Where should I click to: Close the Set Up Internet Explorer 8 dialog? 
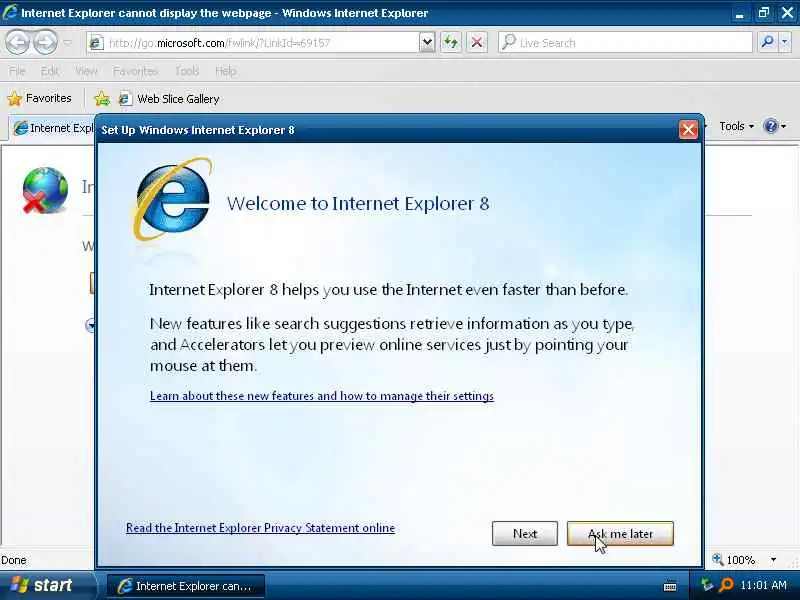click(688, 130)
